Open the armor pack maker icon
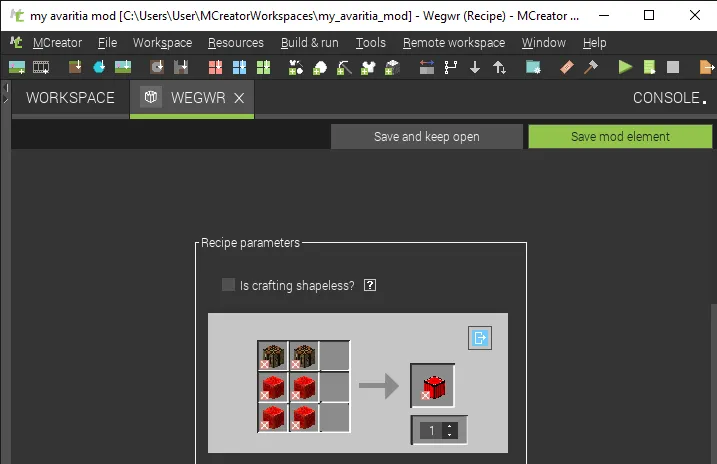717x464 pixels. pos(368,68)
